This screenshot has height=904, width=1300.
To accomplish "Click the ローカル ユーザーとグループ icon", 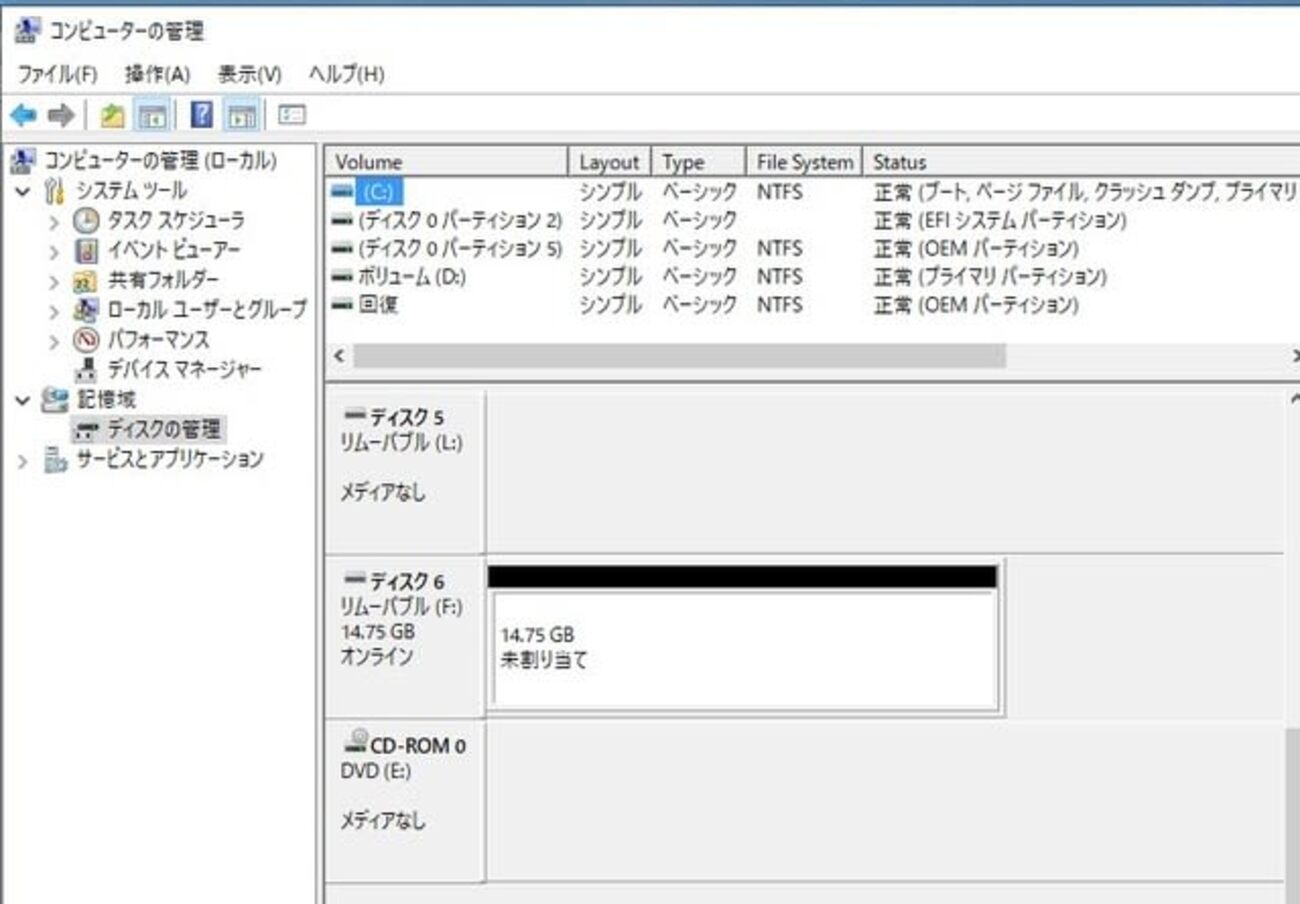I will tap(87, 310).
